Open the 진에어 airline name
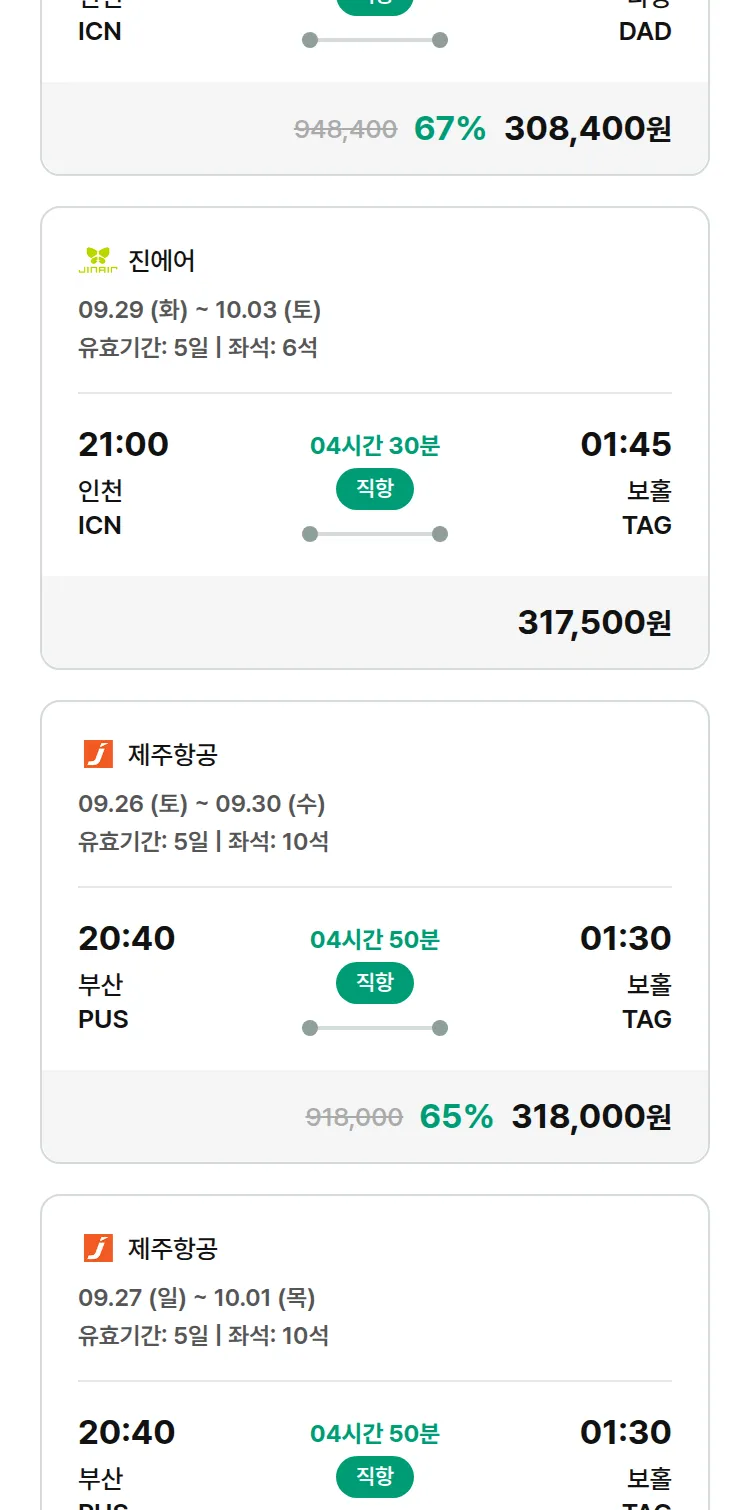 point(162,261)
